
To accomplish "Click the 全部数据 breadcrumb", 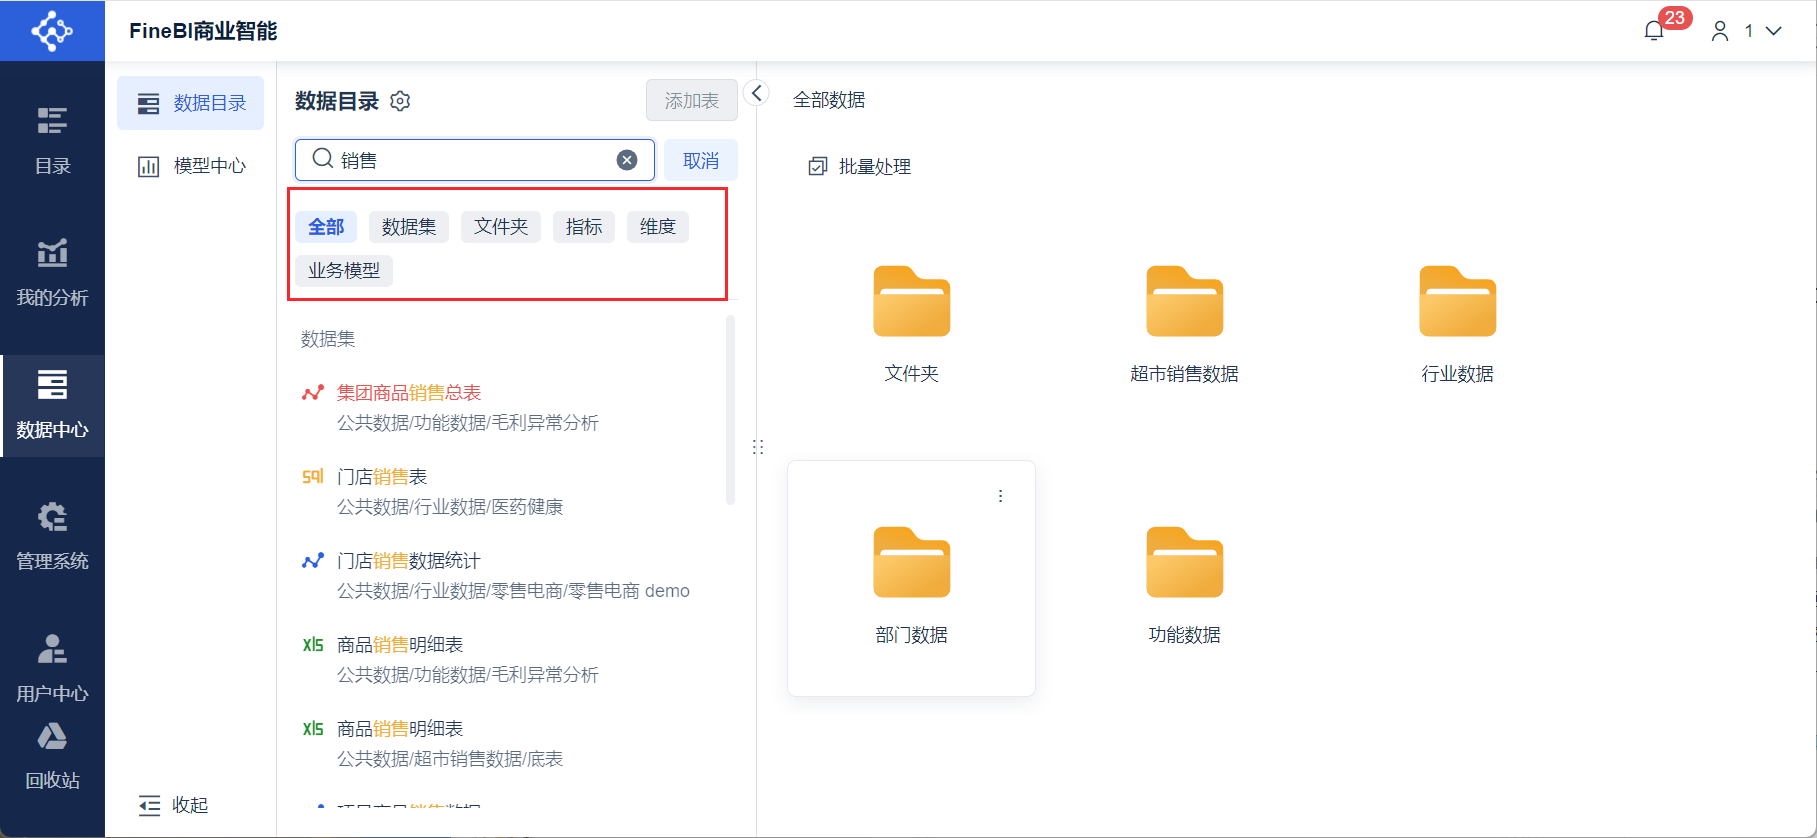I will pyautogui.click(x=829, y=100).
